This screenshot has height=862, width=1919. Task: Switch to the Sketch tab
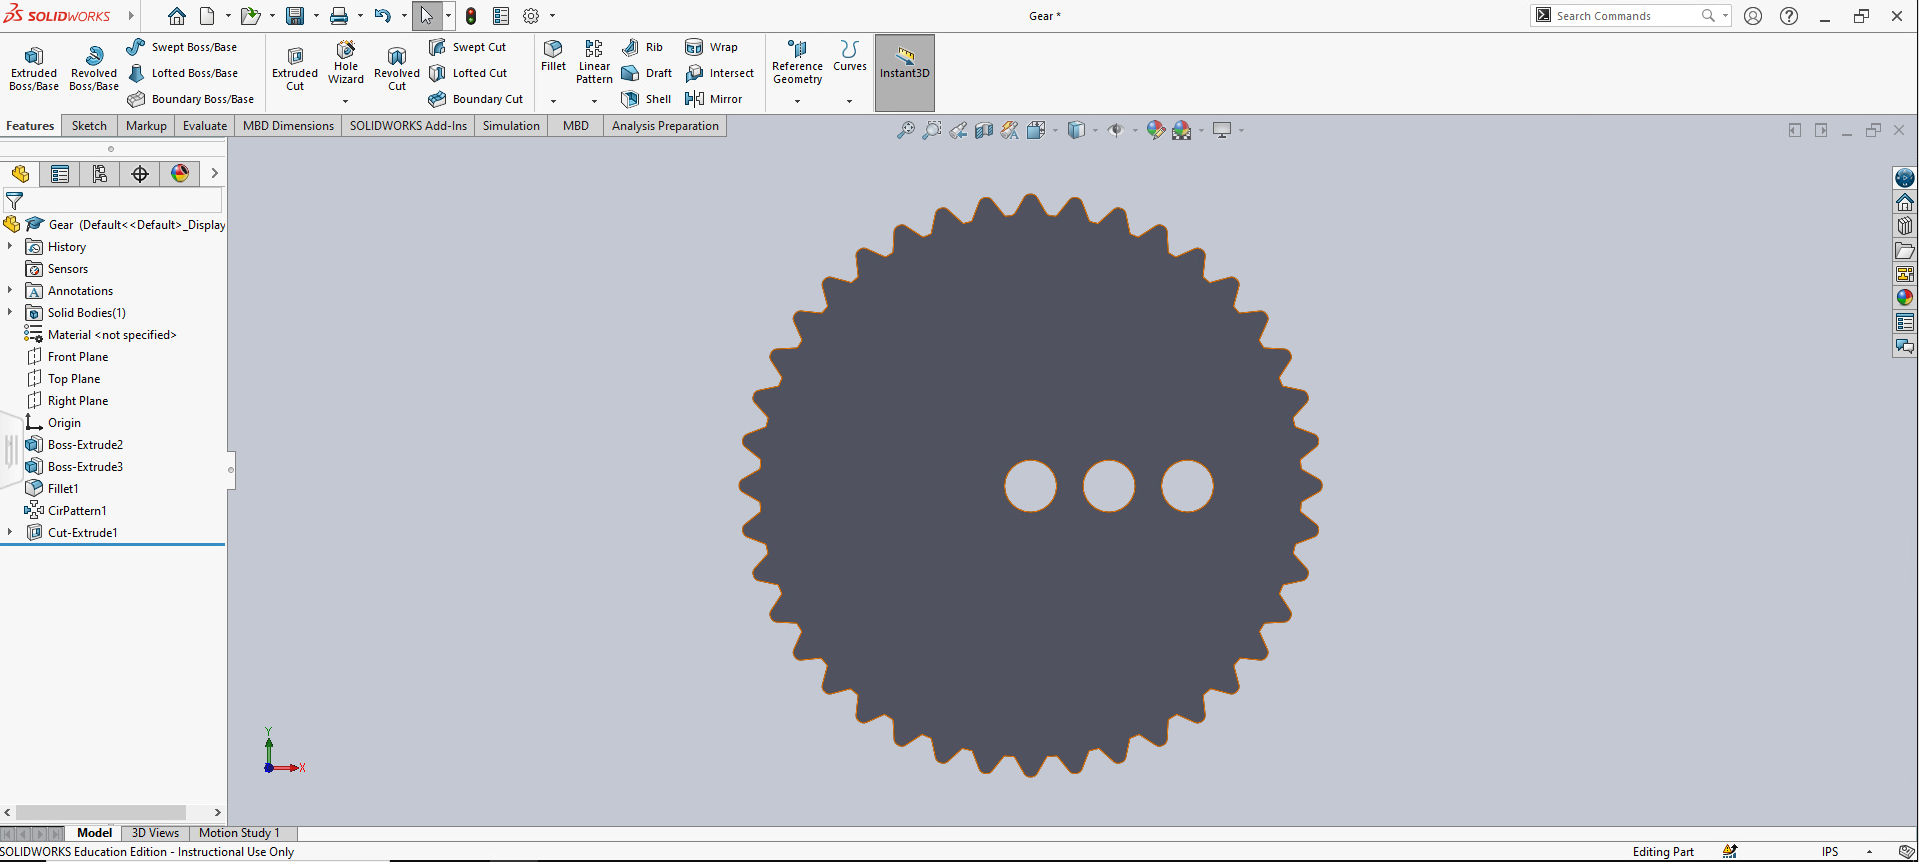89,126
